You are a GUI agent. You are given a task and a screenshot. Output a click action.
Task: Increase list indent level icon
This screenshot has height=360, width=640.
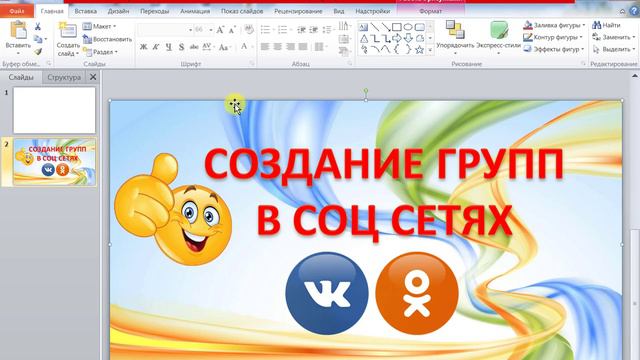click(313, 30)
